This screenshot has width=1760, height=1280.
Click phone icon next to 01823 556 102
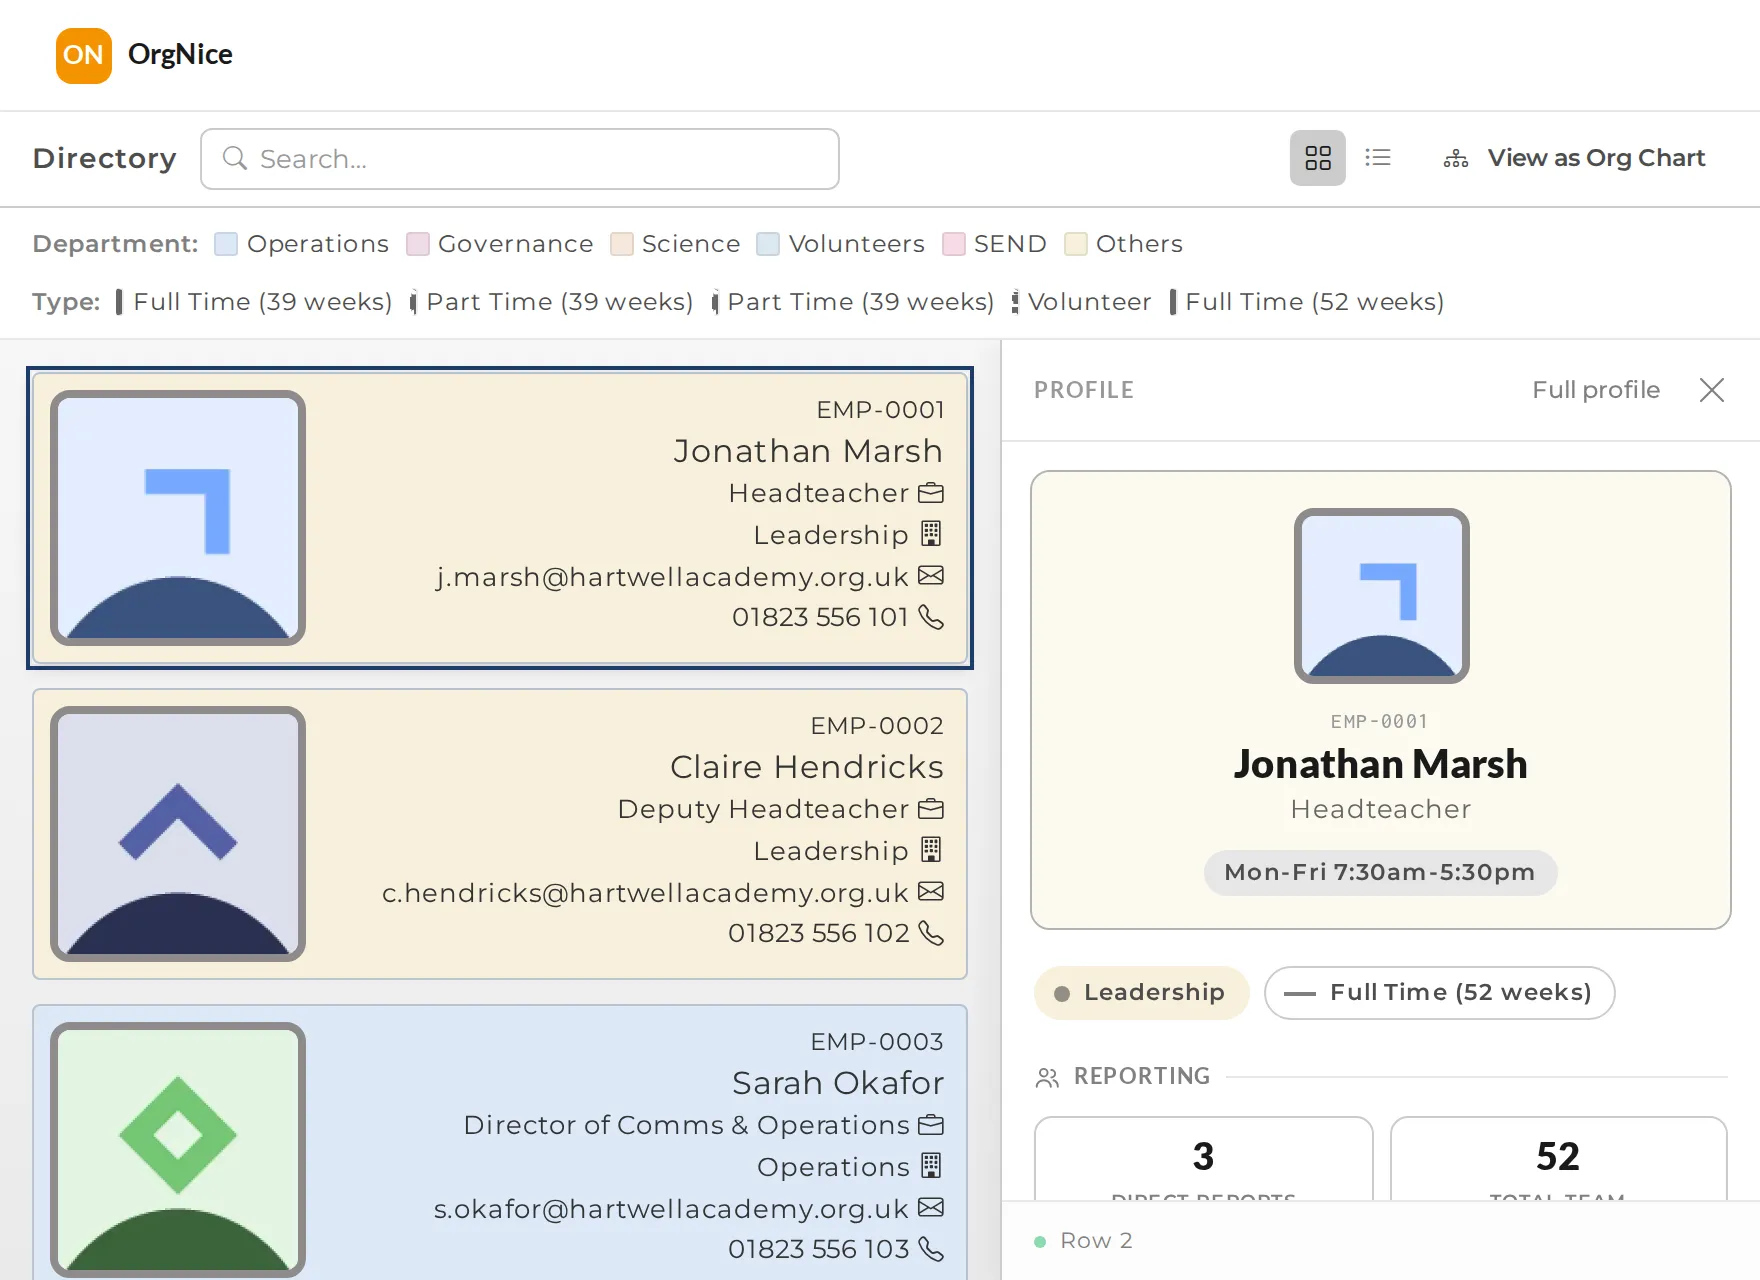coord(931,933)
